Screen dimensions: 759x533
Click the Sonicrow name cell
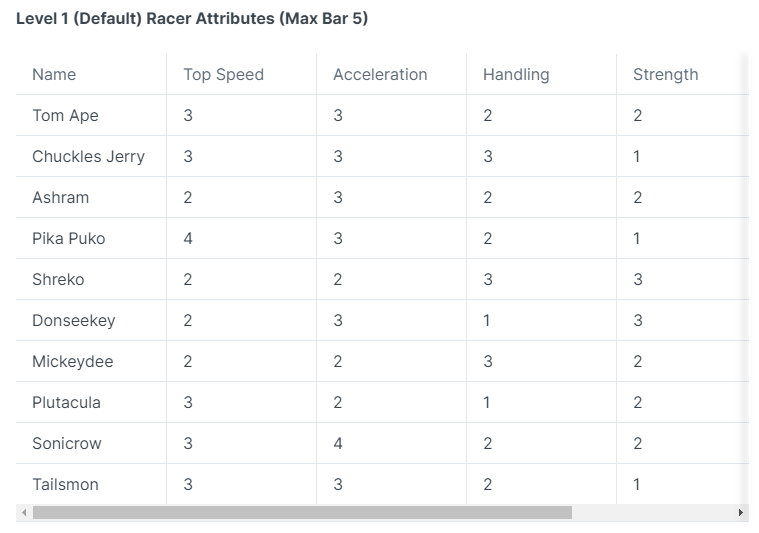point(91,443)
